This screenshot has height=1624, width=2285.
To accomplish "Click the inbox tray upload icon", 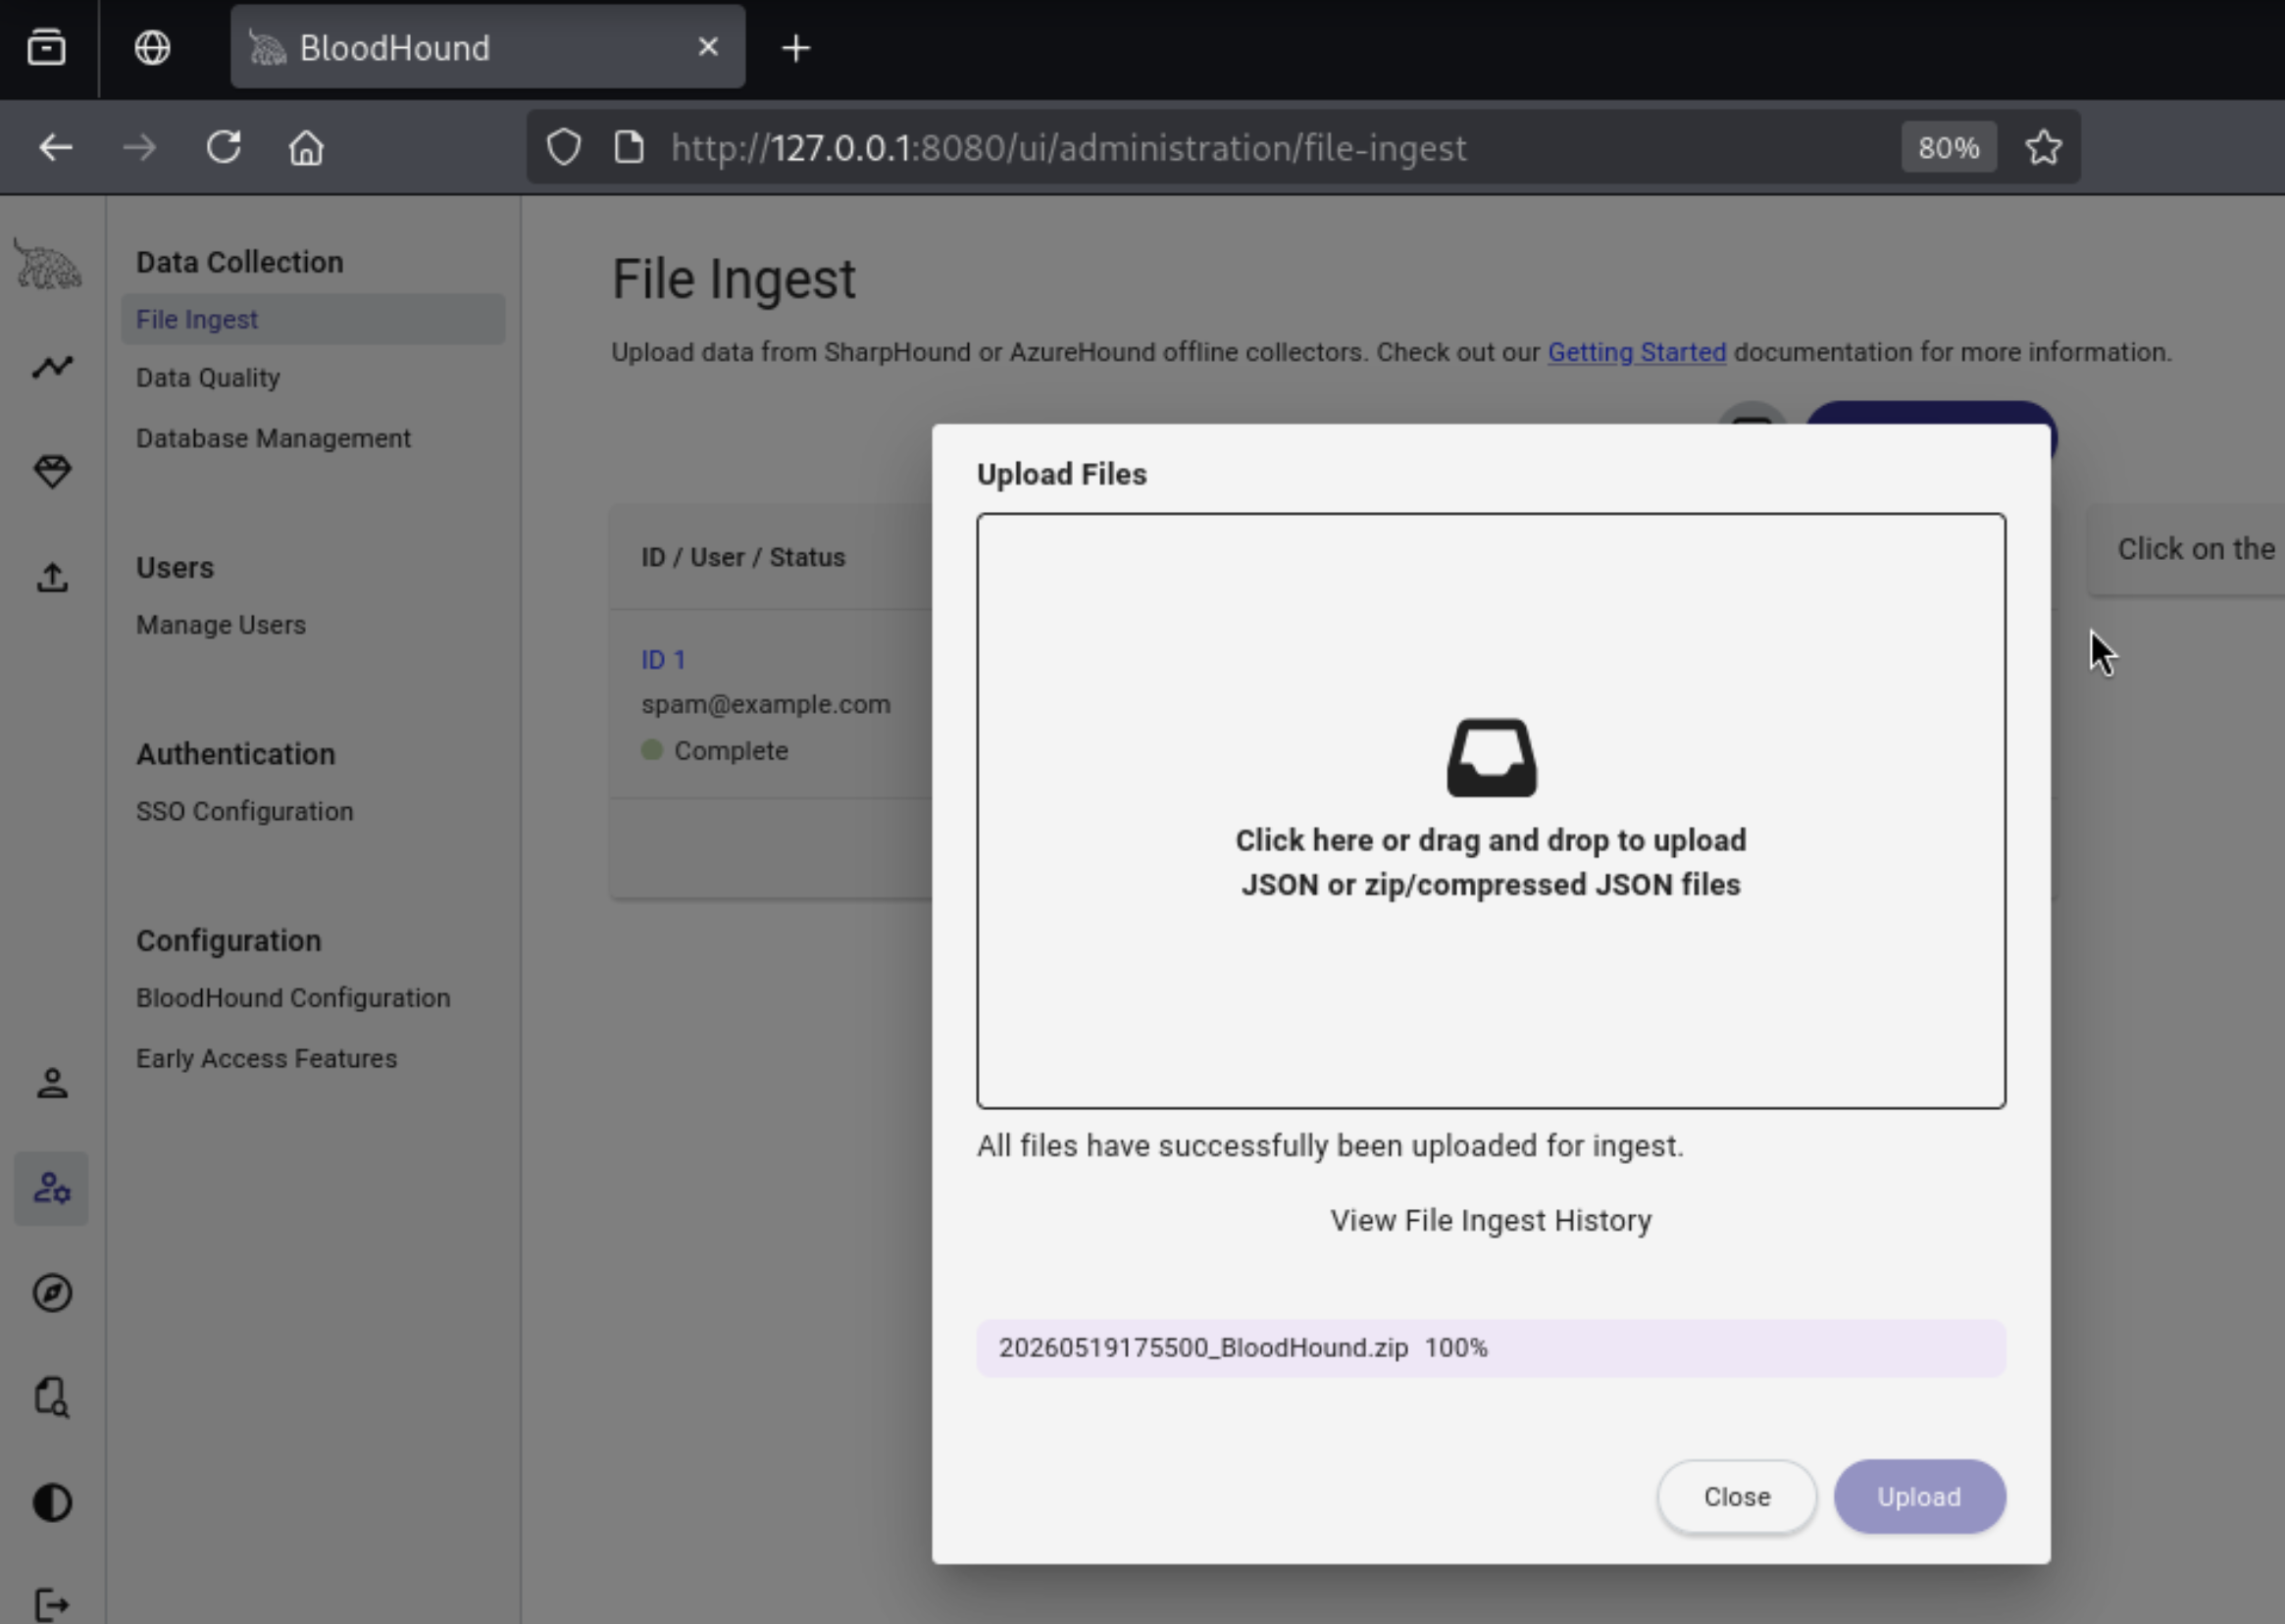I will tap(1491, 758).
